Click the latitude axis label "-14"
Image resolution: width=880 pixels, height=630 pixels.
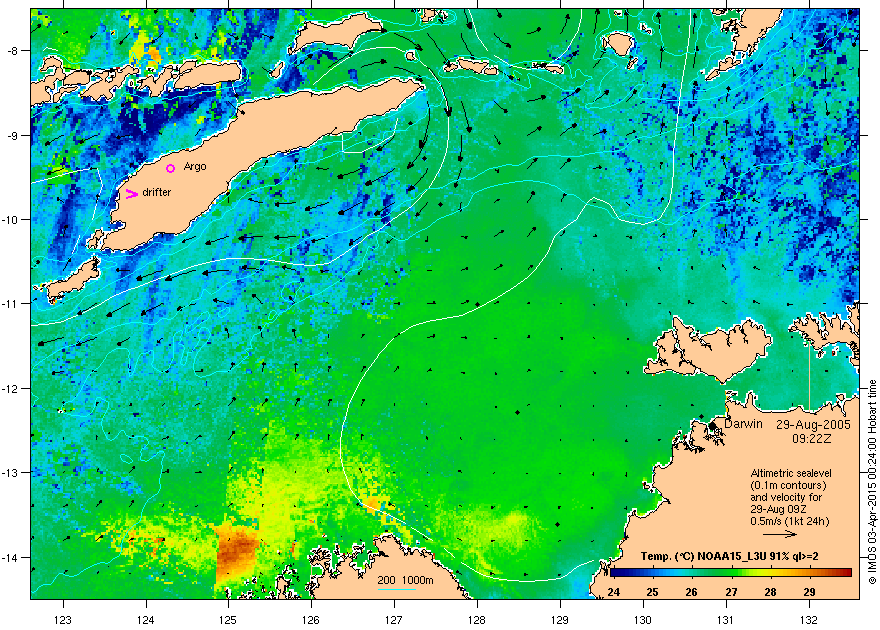pyautogui.click(x=10, y=557)
